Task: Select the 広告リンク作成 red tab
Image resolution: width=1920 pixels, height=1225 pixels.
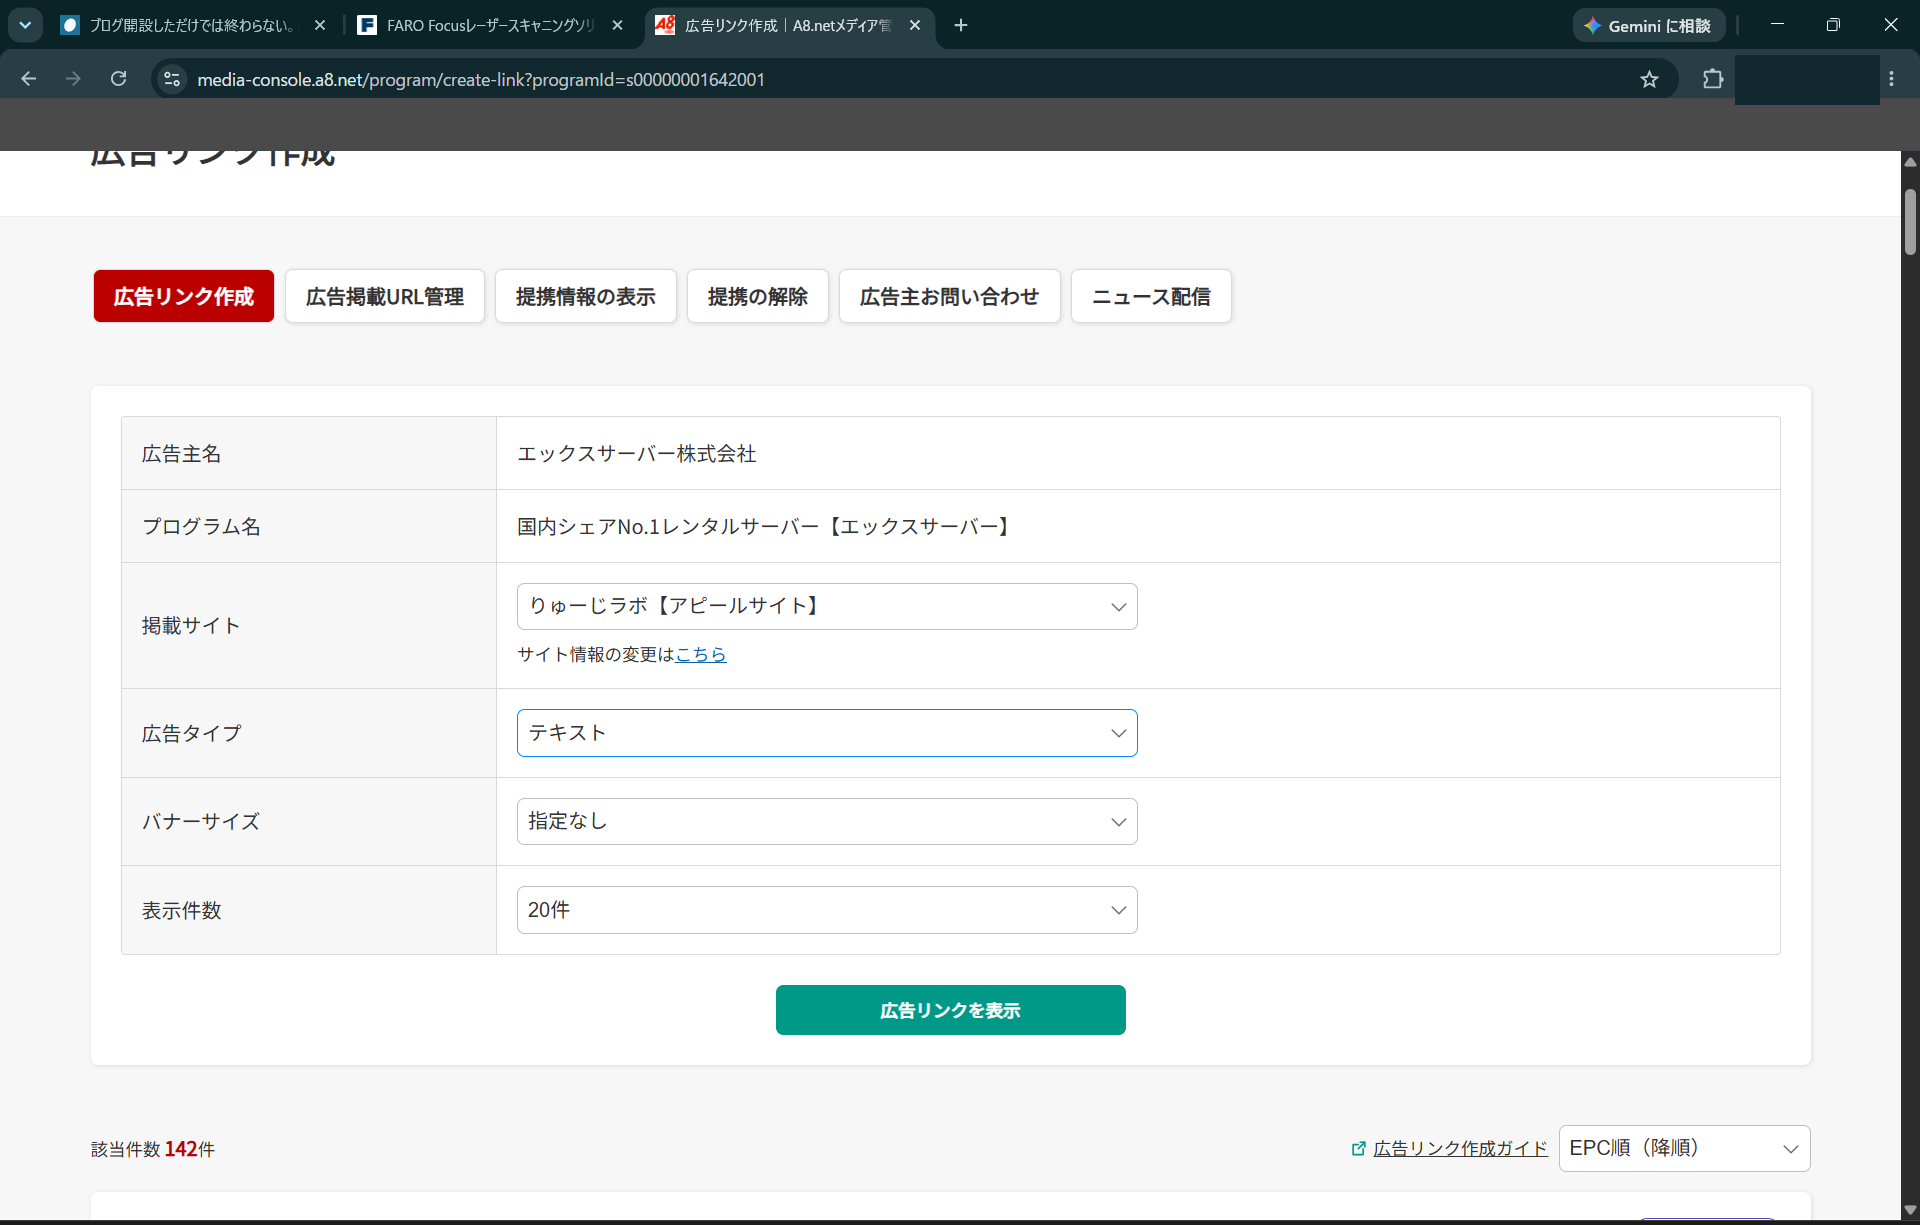Action: click(184, 296)
